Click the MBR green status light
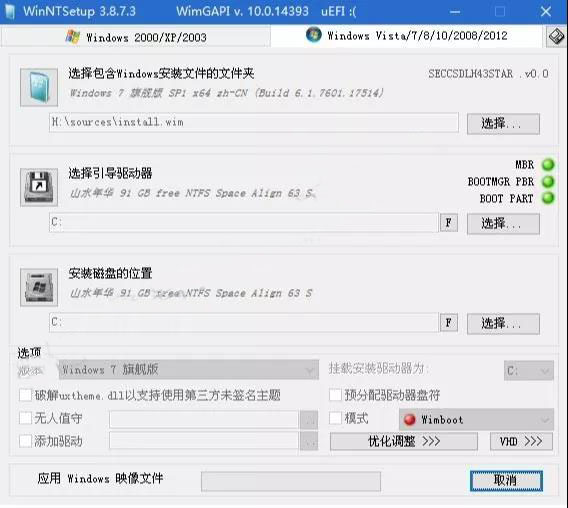 tap(548, 165)
